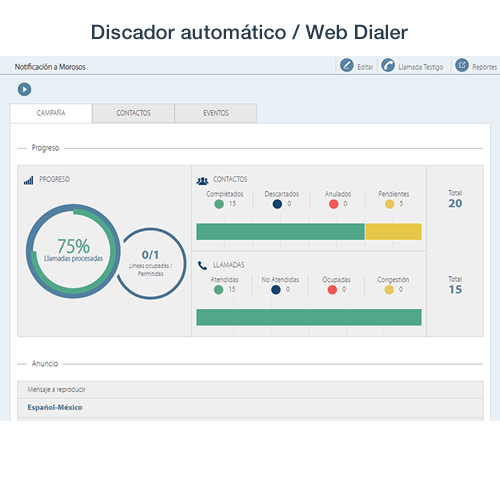Switch to the CONTACTOS tab
Screen dimensions: 500x500
pos(133,113)
